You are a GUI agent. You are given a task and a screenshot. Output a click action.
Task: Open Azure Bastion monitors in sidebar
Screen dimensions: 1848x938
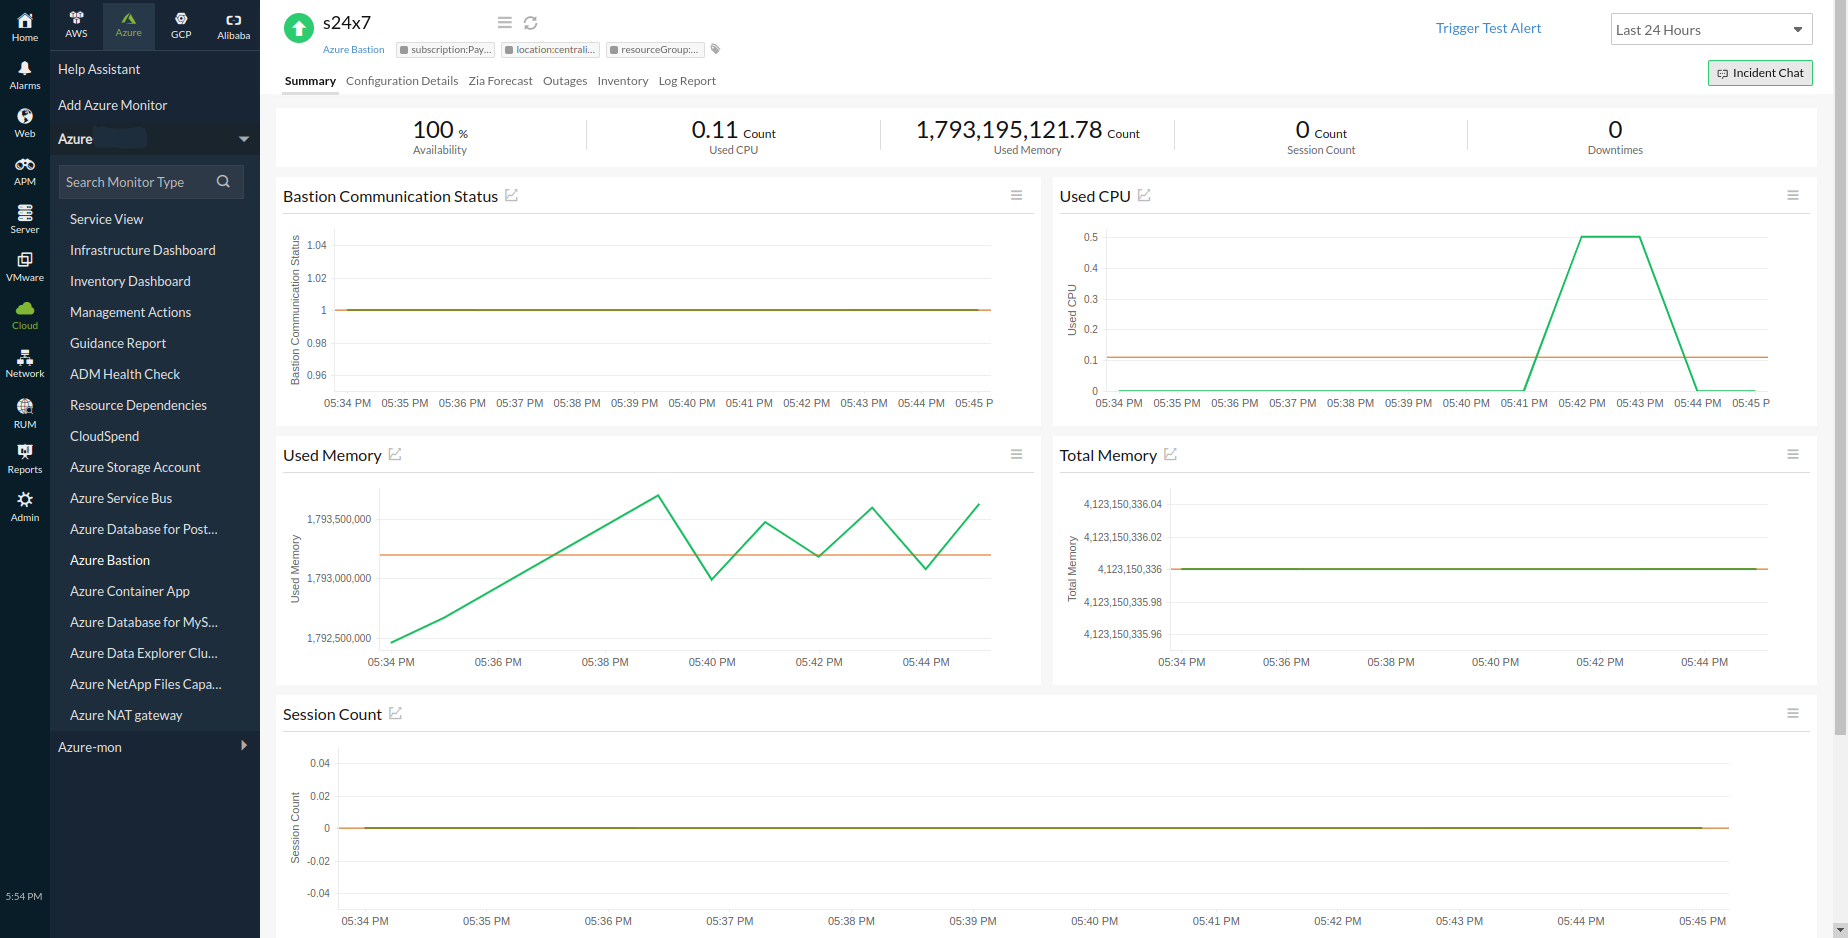[x=110, y=560]
